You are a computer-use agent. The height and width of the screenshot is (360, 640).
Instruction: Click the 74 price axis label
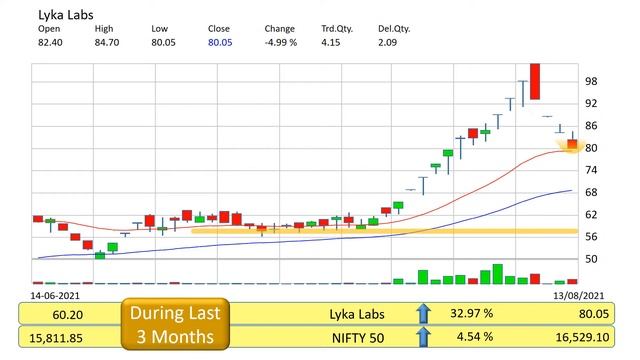(x=591, y=170)
